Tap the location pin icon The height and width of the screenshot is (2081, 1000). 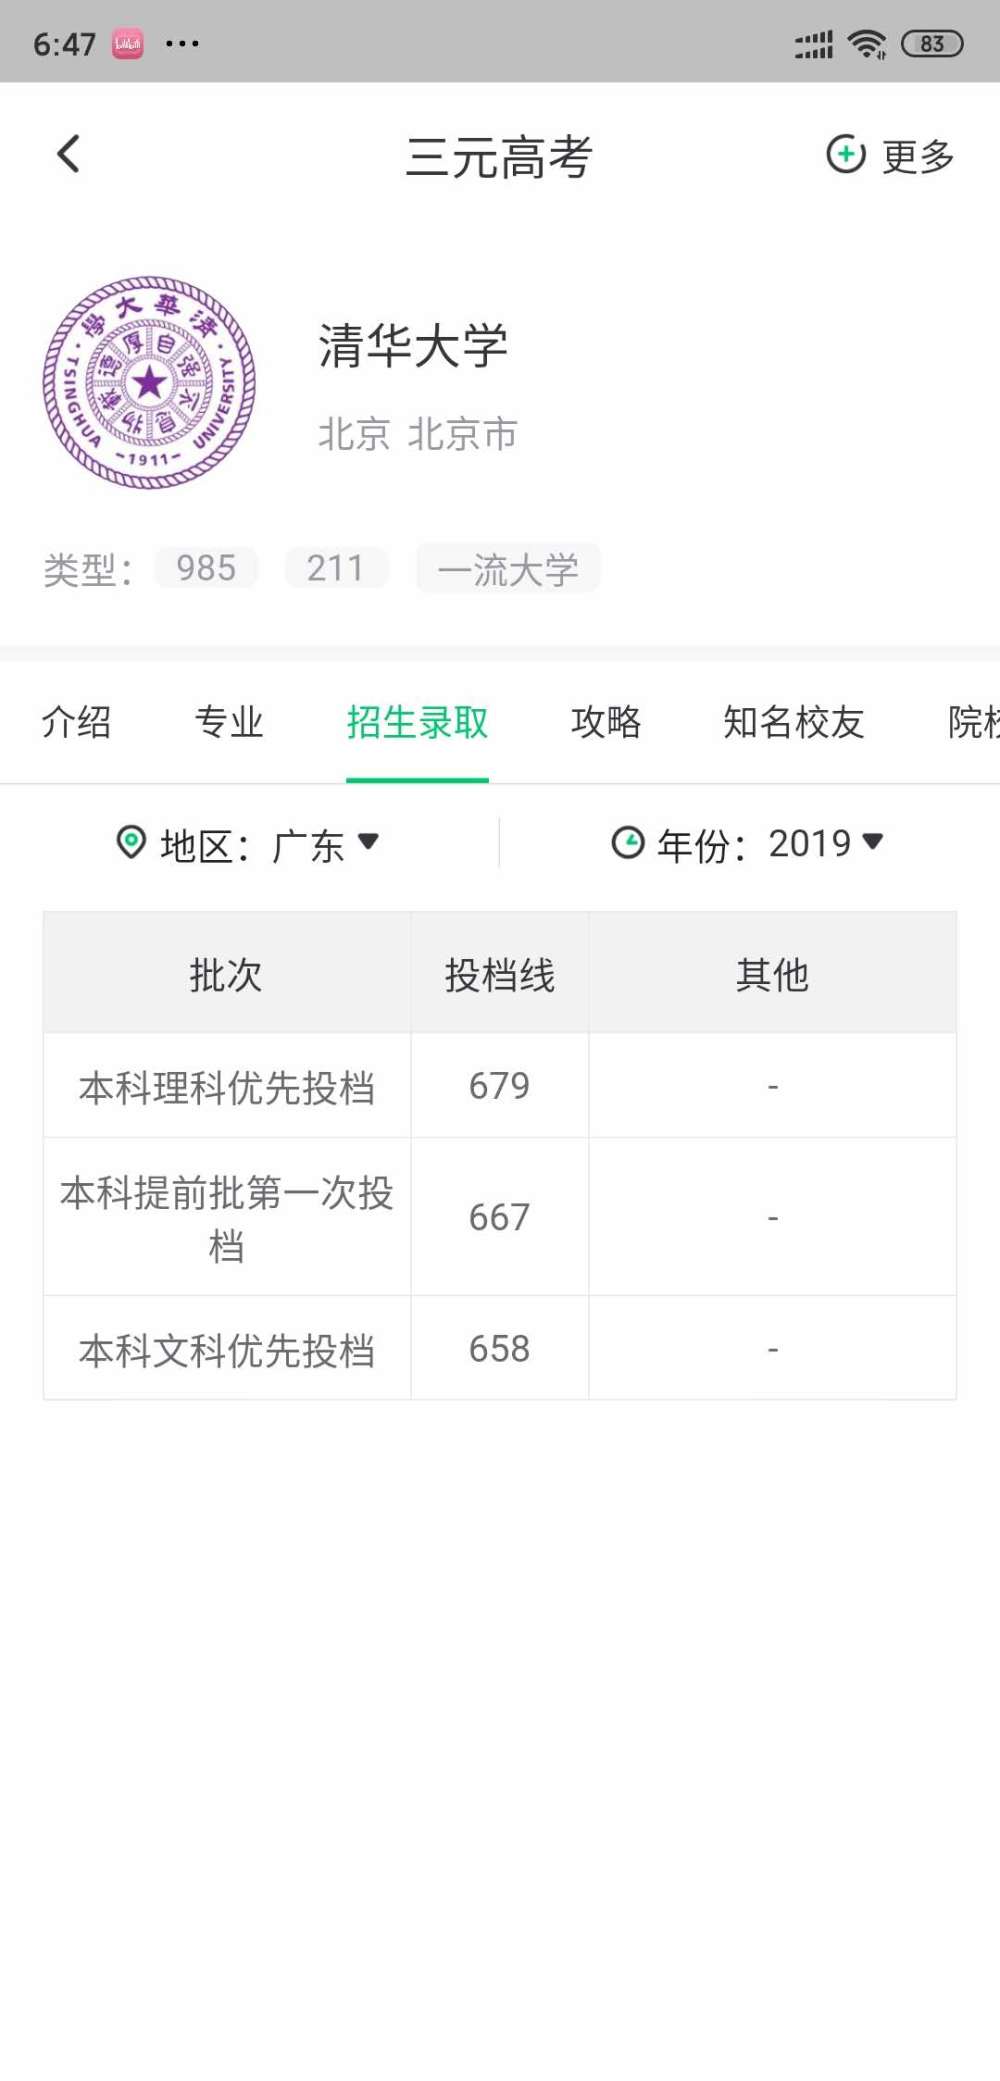coord(131,842)
